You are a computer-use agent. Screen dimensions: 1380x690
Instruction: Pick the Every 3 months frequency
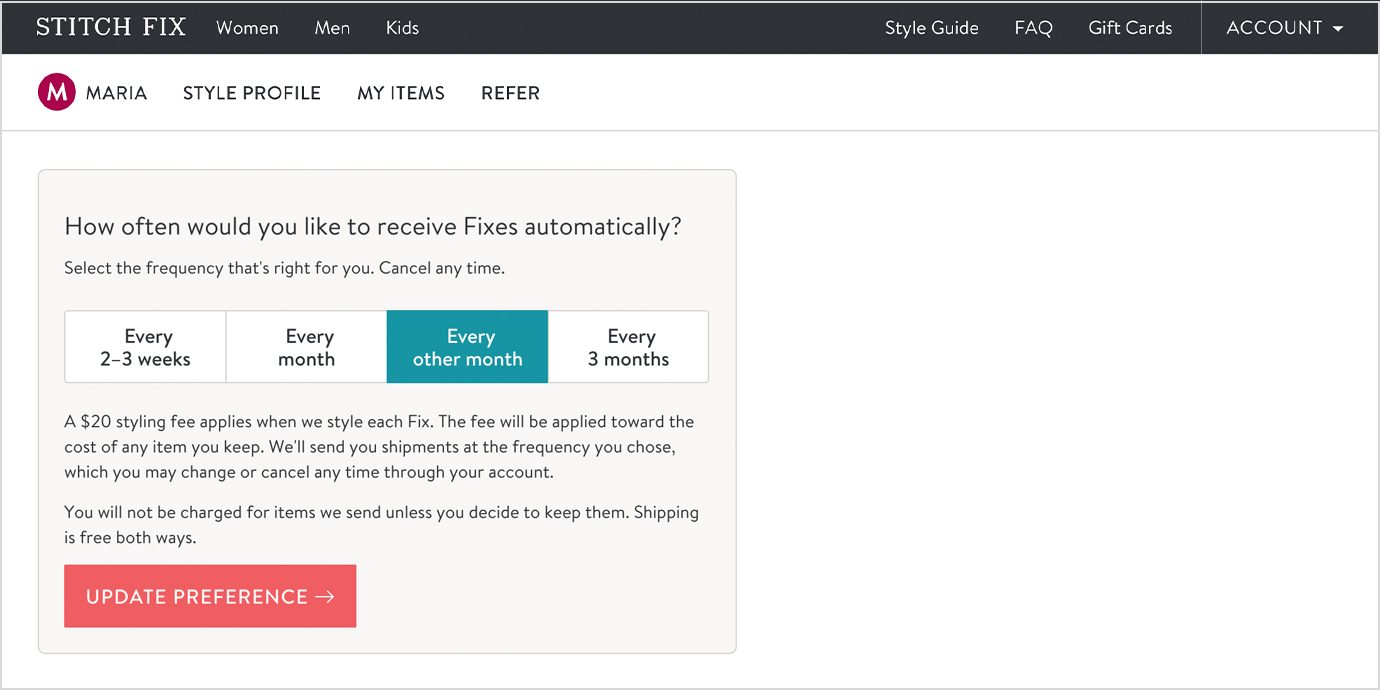click(629, 347)
